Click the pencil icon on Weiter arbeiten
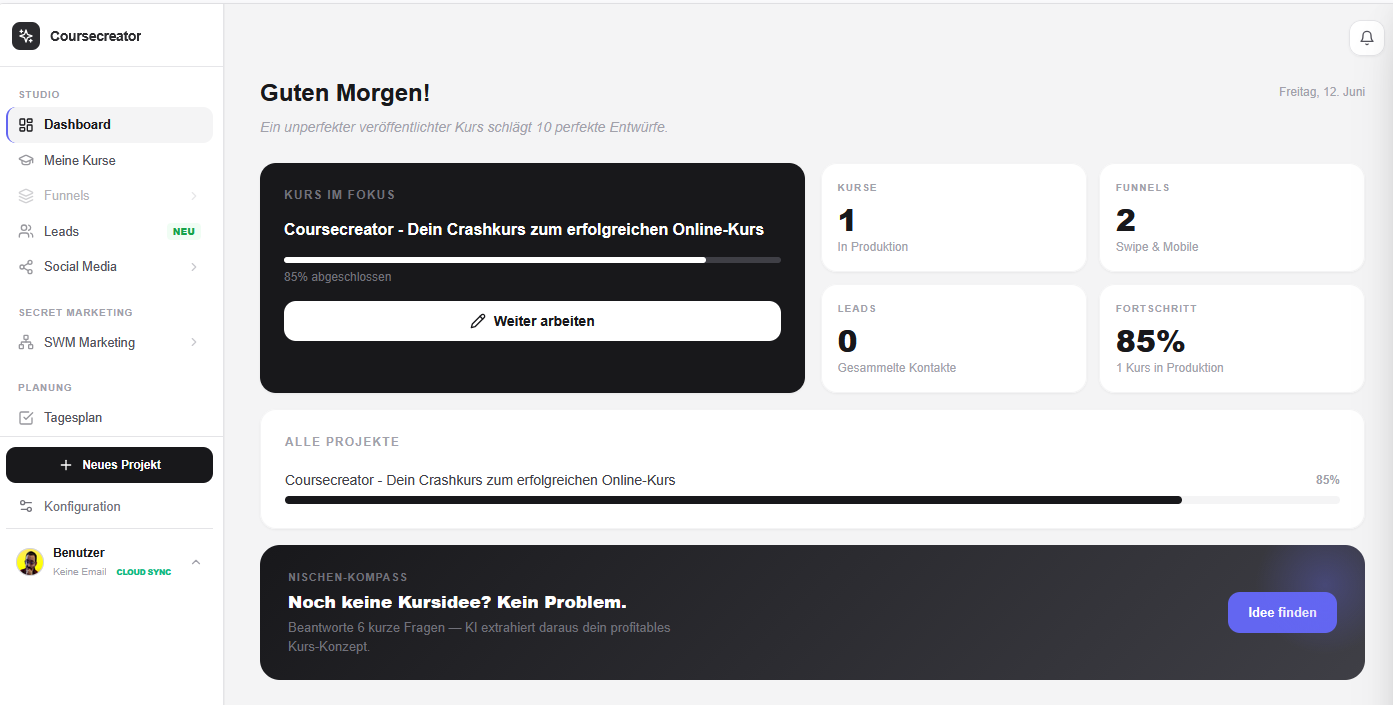 (478, 322)
